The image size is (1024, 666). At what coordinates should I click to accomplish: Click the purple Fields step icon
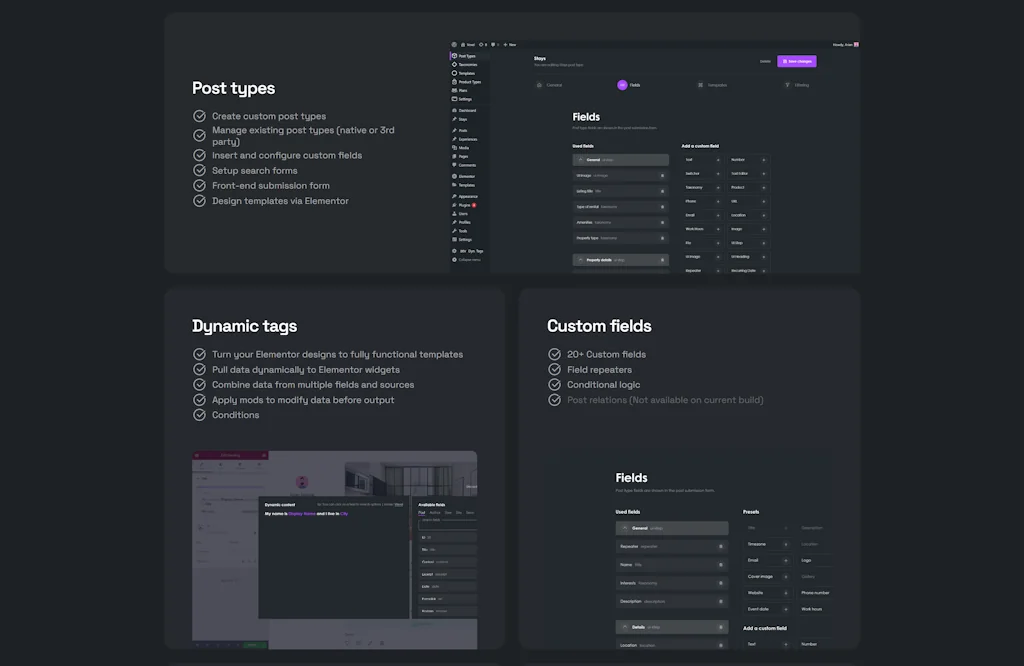coord(622,85)
